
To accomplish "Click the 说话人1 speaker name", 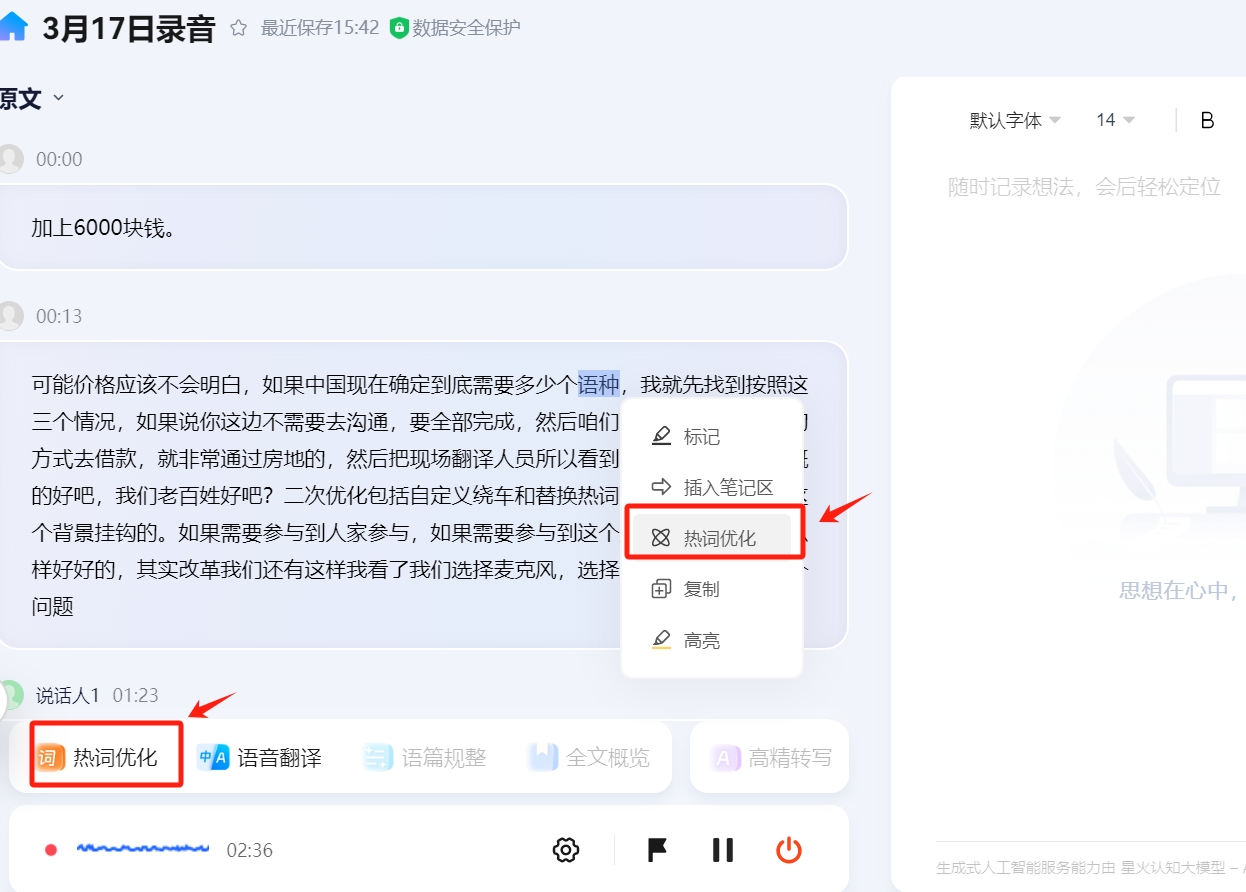I will click(68, 695).
